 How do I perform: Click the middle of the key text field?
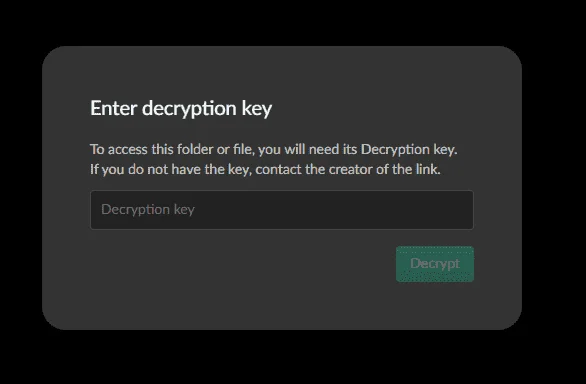click(282, 210)
